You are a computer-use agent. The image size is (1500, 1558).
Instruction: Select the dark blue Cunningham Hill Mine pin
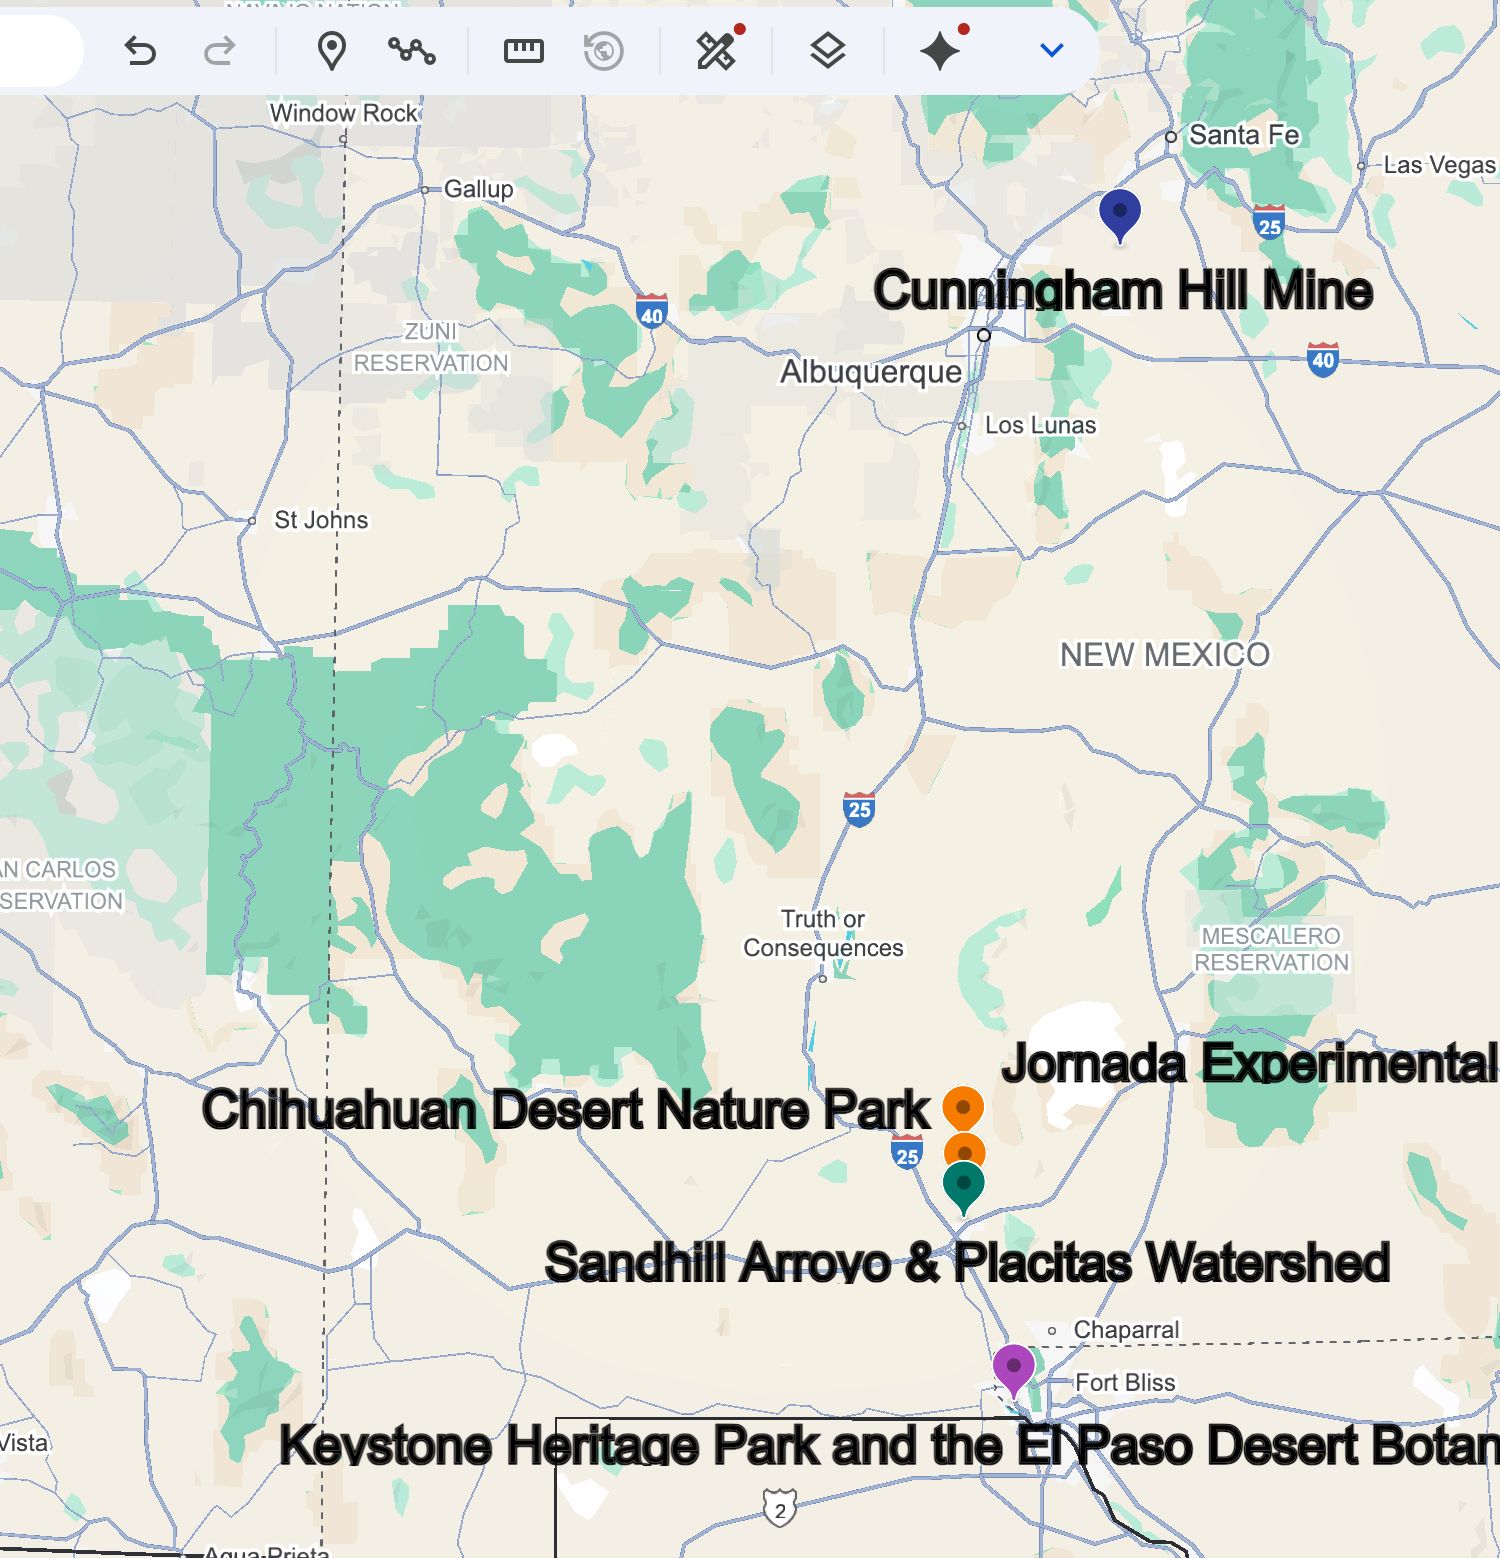pos(1119,212)
